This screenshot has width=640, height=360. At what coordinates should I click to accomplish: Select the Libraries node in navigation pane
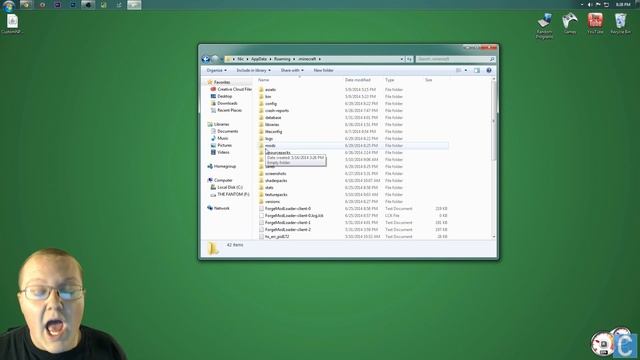(x=218, y=124)
